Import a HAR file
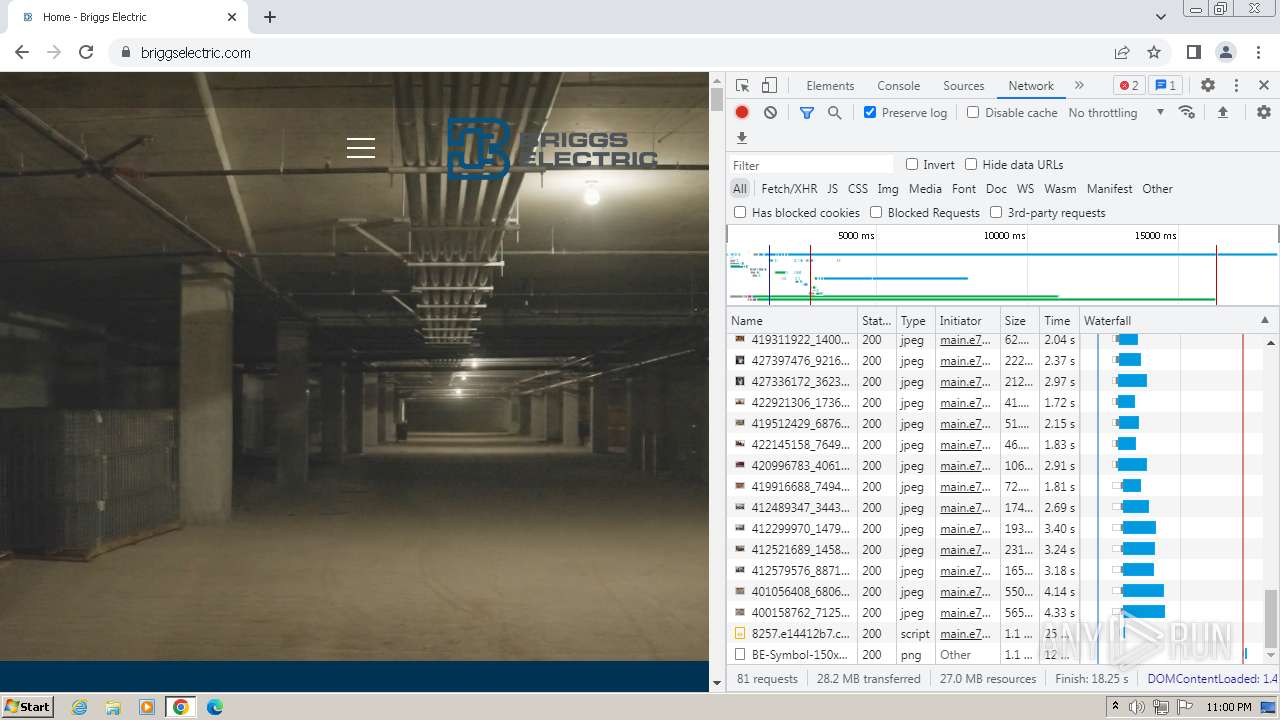 point(1223,112)
